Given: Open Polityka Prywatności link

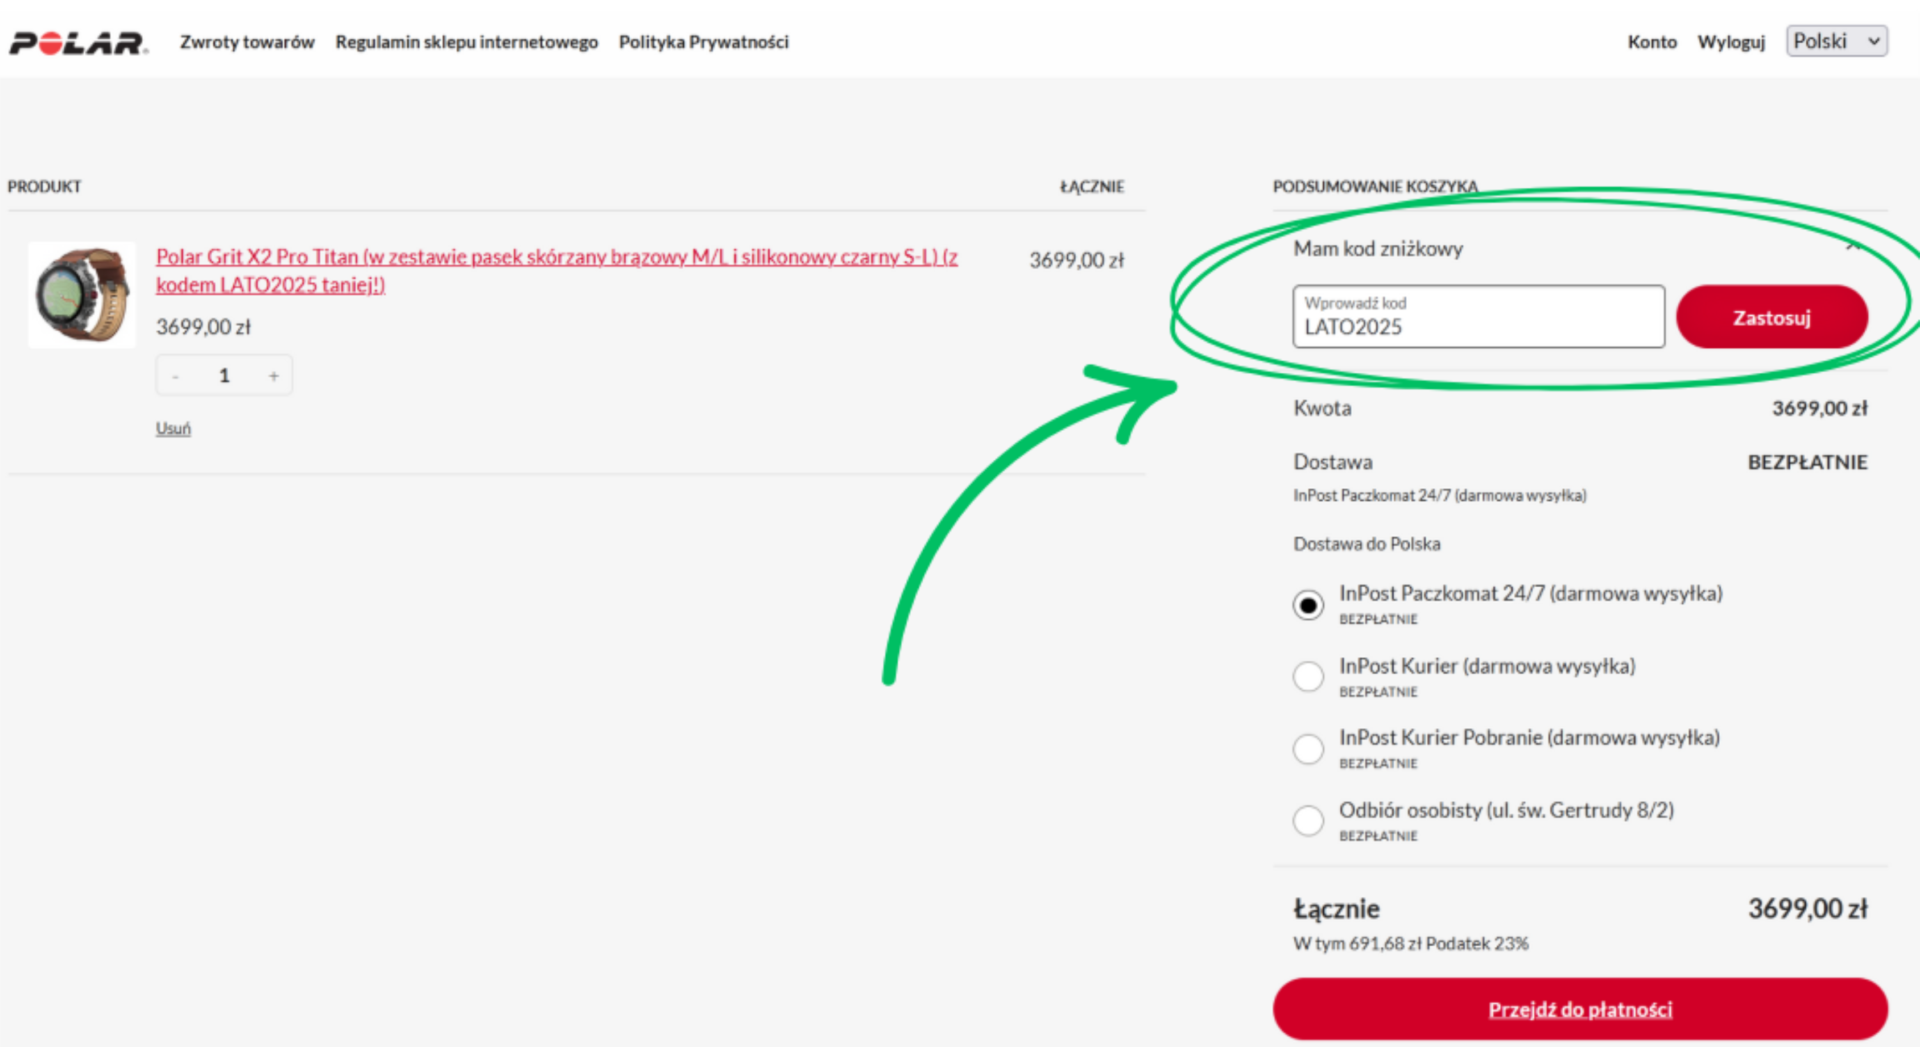Looking at the screenshot, I should pos(703,42).
